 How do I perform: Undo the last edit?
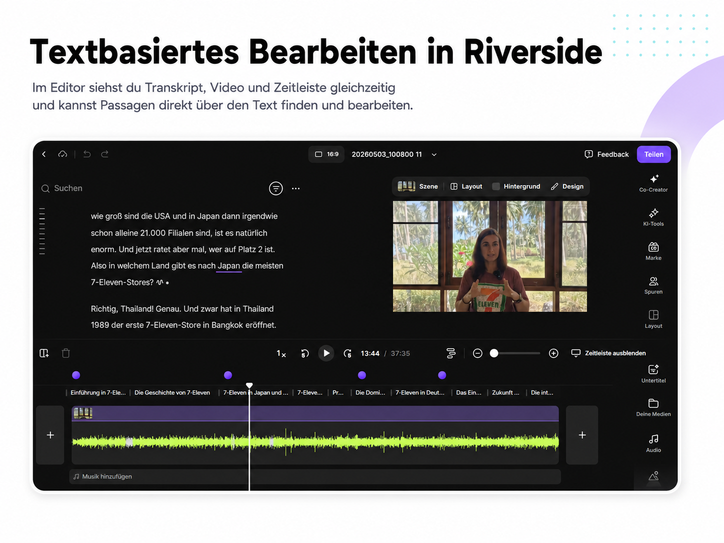tap(87, 154)
